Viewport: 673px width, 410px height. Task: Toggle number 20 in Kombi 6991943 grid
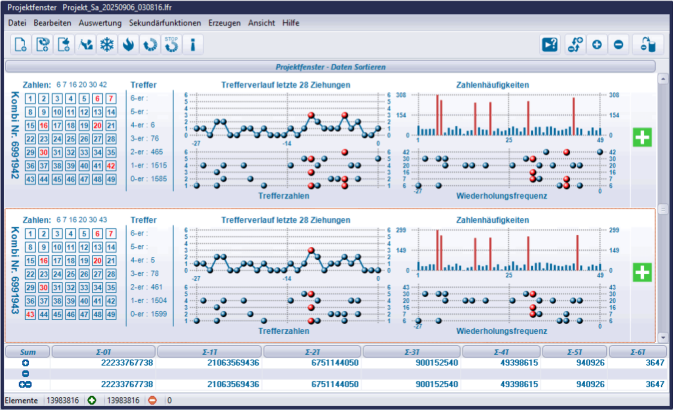(x=97, y=261)
